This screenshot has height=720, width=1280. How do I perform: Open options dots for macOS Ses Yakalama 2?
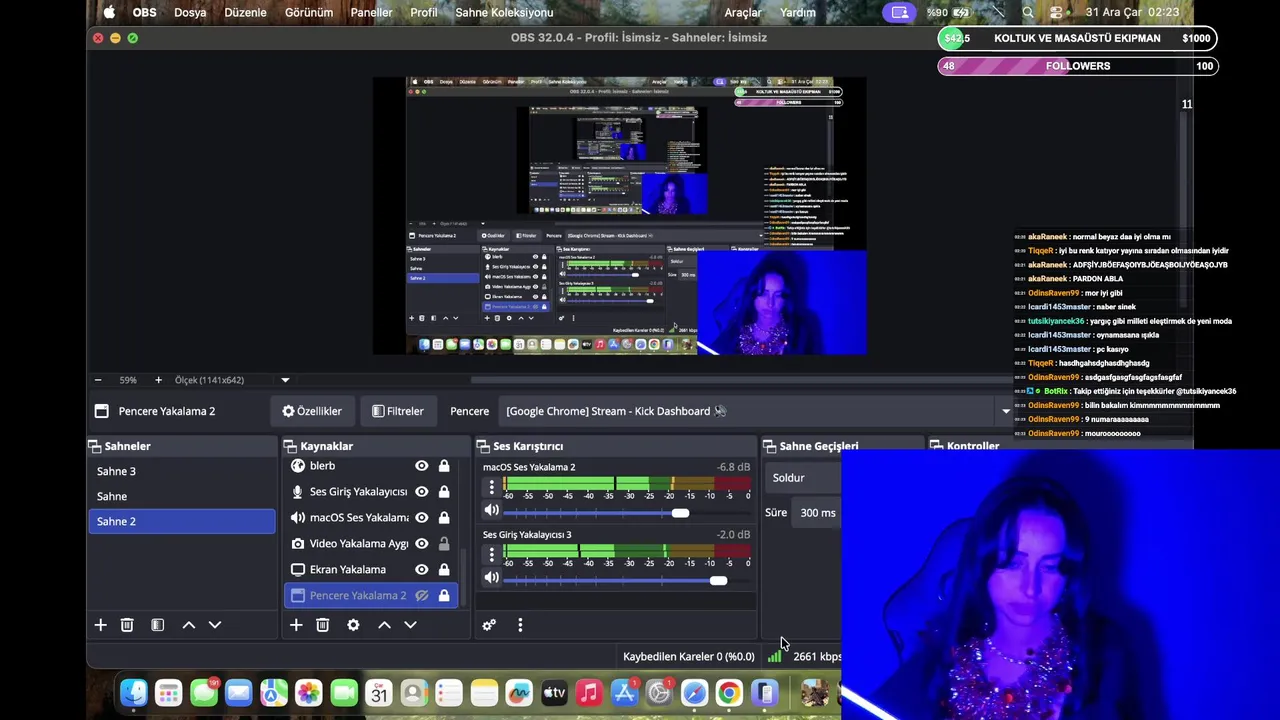491,487
